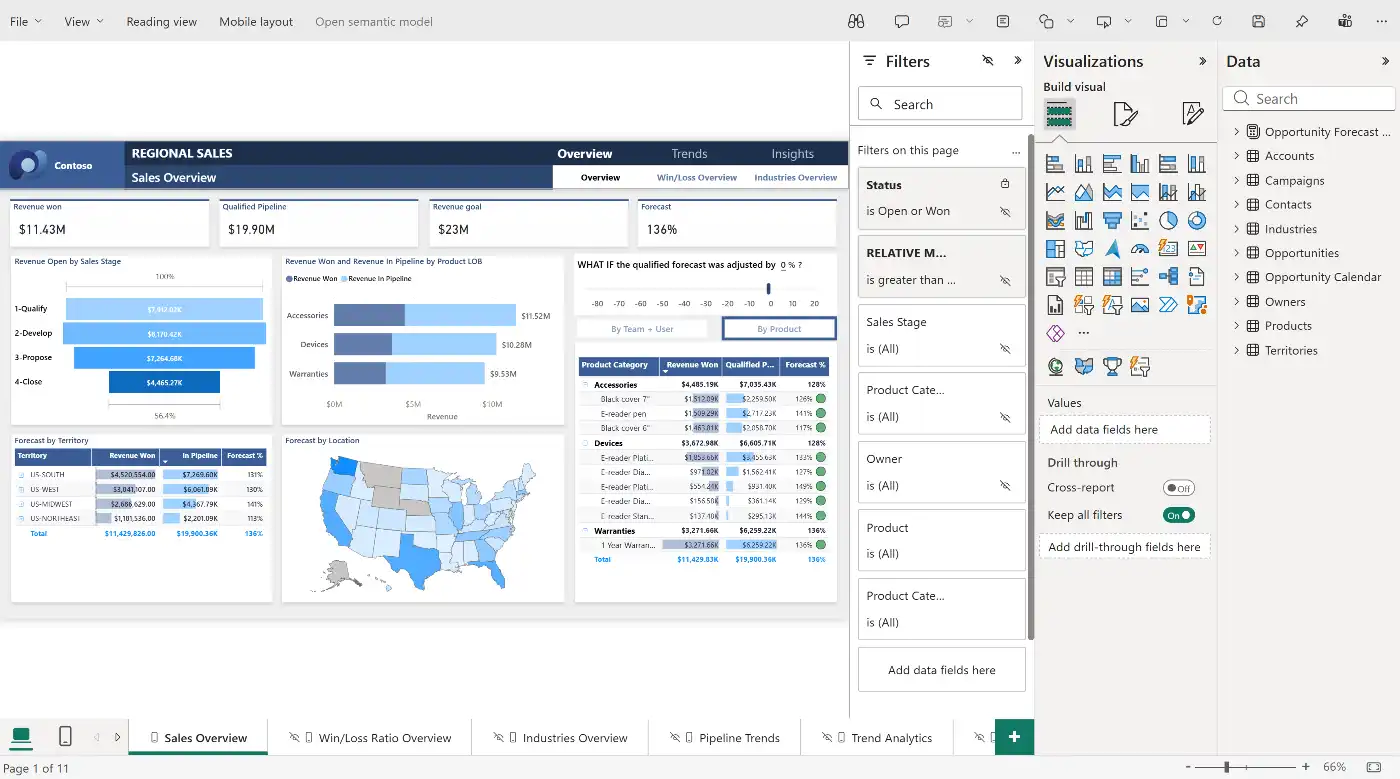The image size is (1400, 779).
Task: Click the refresh visuals icon
Action: [1217, 21]
